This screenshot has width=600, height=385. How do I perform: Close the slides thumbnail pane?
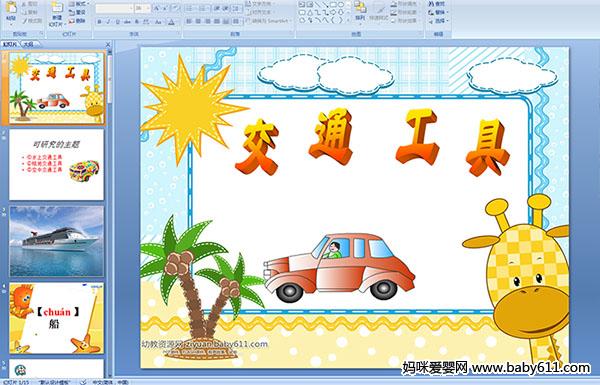[108, 44]
